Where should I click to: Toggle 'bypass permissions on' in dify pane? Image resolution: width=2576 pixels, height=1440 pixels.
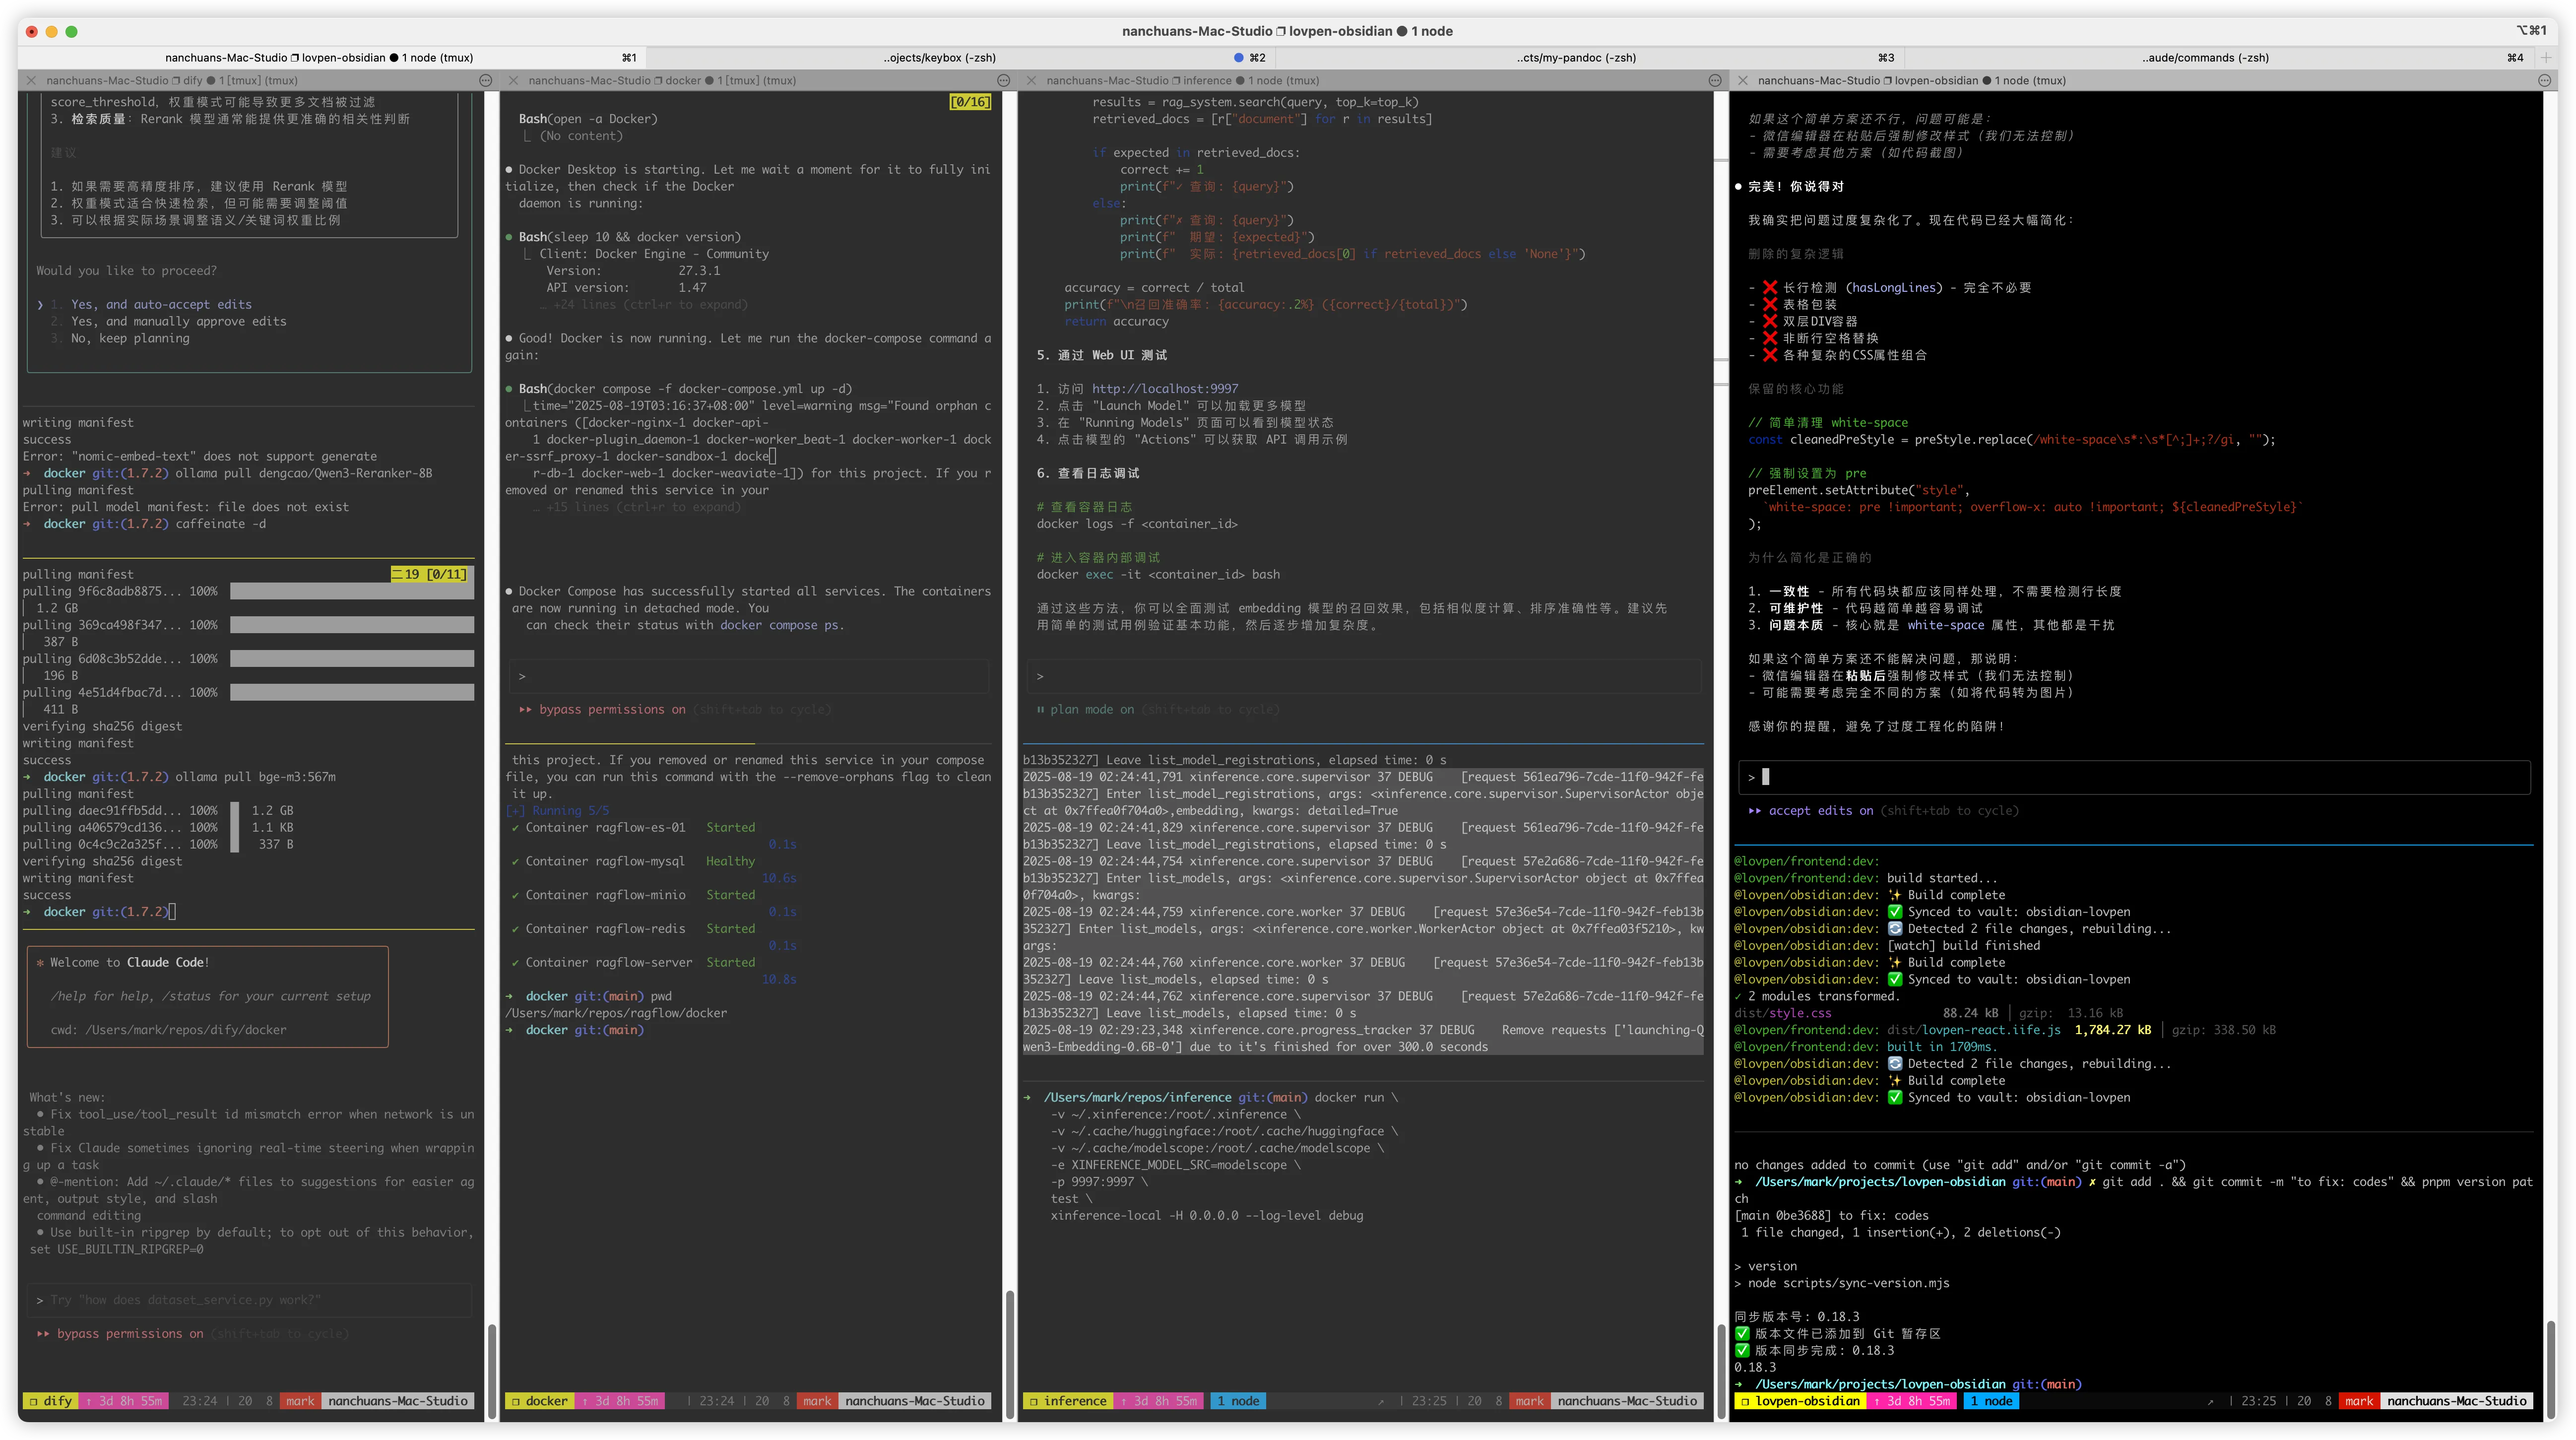tap(129, 1334)
